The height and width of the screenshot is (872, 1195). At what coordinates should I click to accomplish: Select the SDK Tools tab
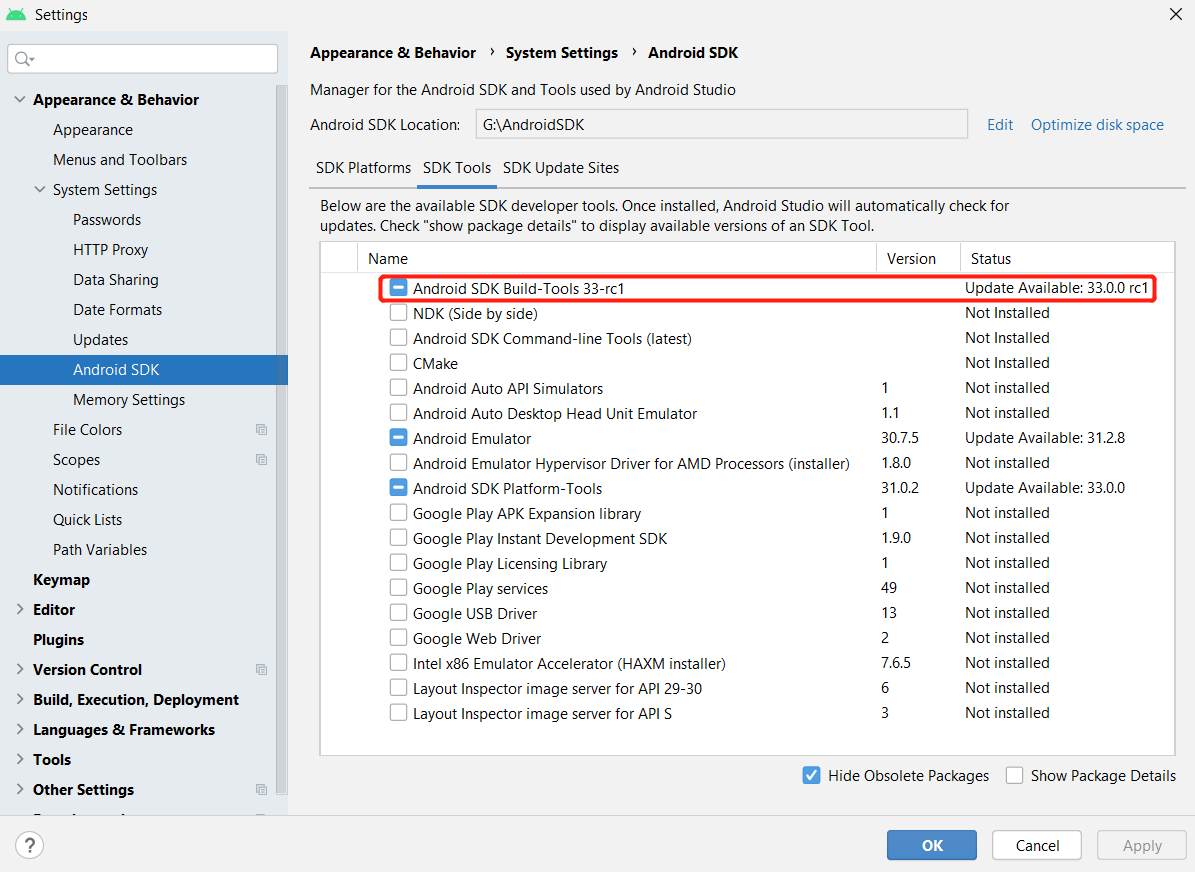457,168
